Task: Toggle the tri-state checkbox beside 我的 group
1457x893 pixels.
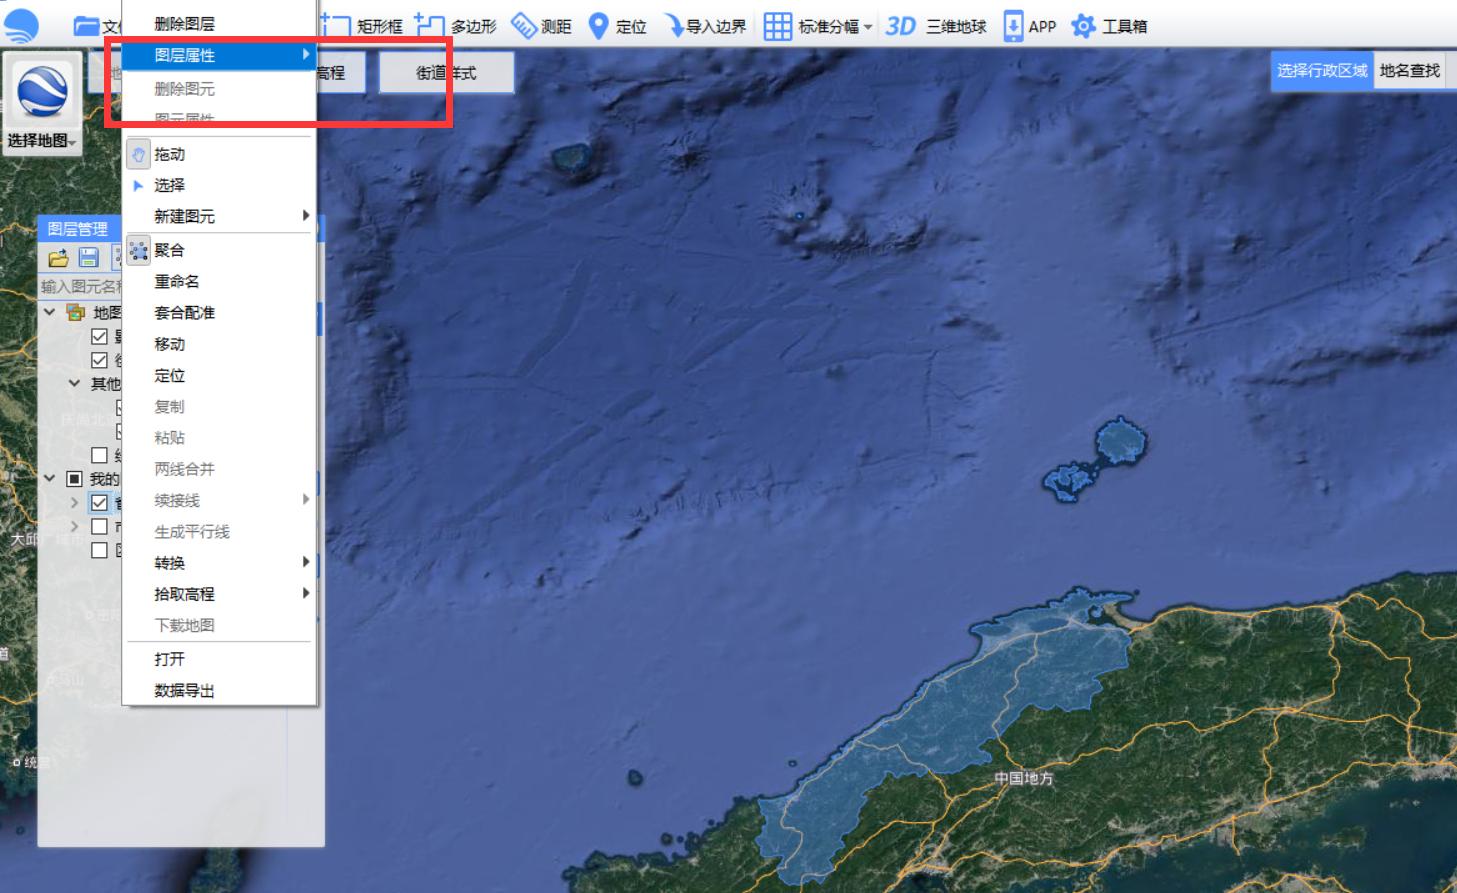Action: point(74,479)
